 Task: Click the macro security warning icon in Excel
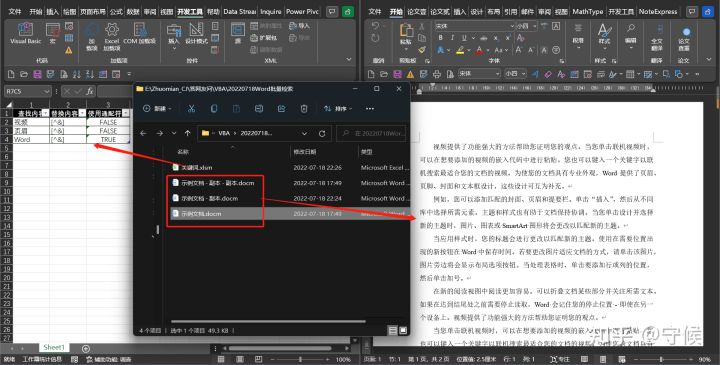(x=69, y=50)
